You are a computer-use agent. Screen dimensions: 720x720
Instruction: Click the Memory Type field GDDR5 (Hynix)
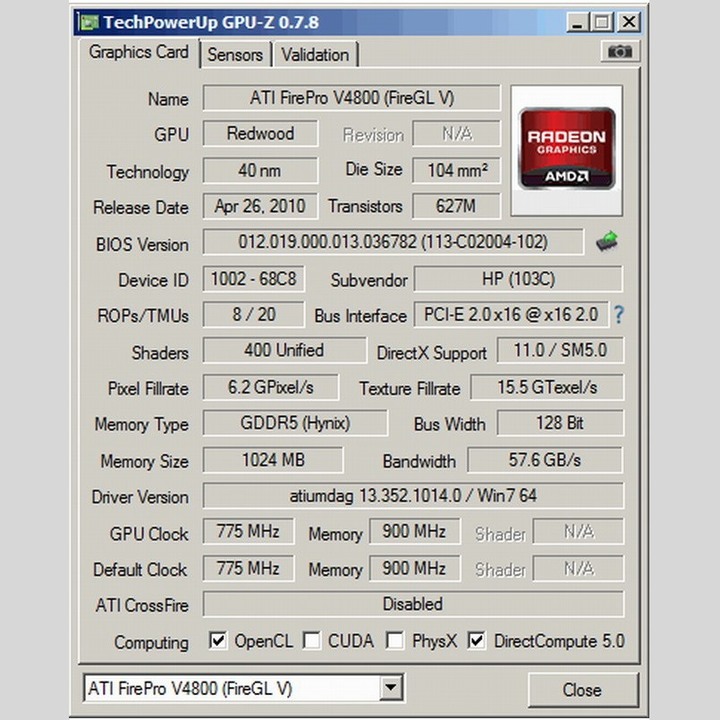pos(295,423)
